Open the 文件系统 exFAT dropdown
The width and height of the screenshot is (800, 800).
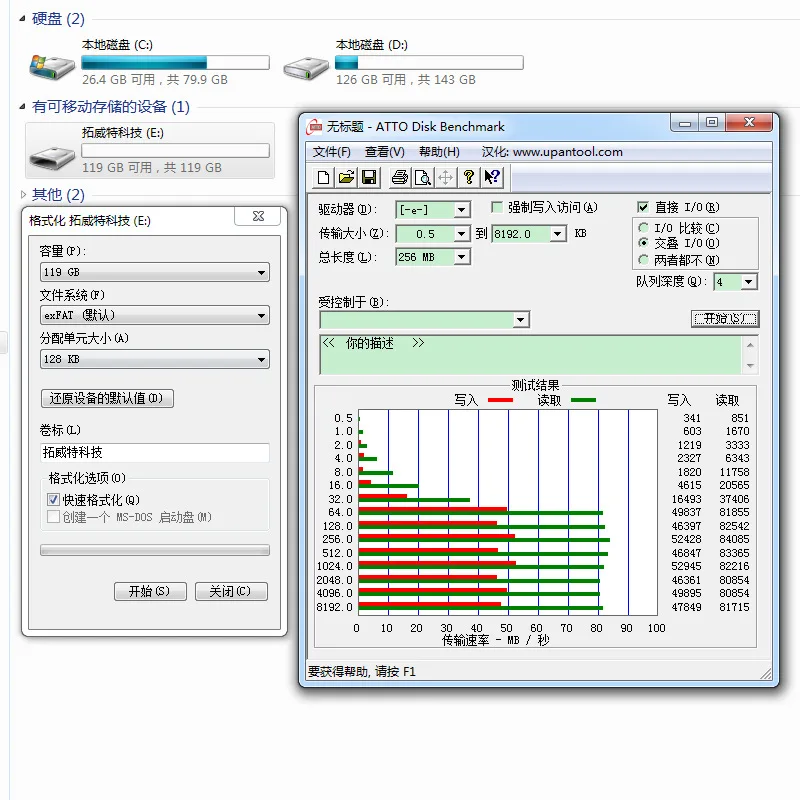[155, 315]
